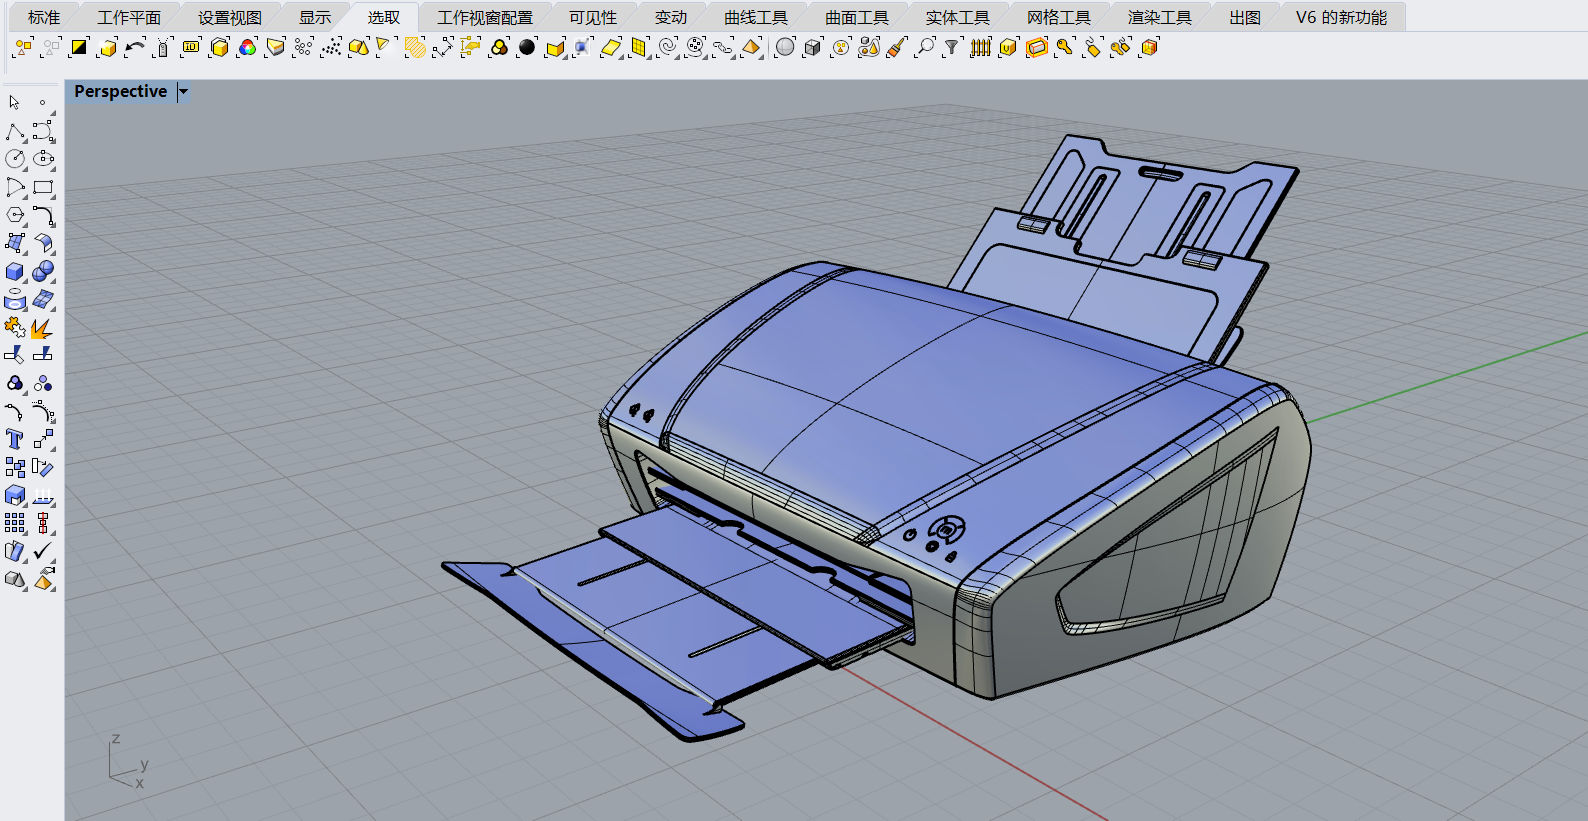The width and height of the screenshot is (1588, 821).
Task: Select the Text tool T icon
Action: [15, 439]
